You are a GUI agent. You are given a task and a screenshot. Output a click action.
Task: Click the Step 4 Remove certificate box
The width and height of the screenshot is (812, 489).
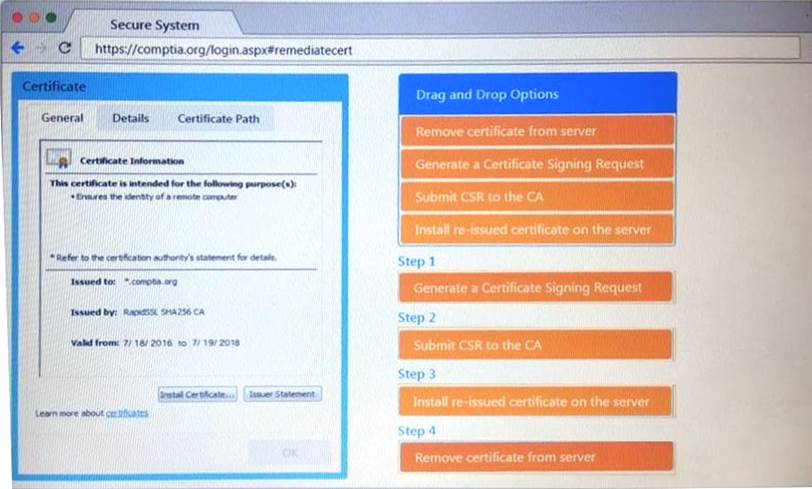(535, 457)
